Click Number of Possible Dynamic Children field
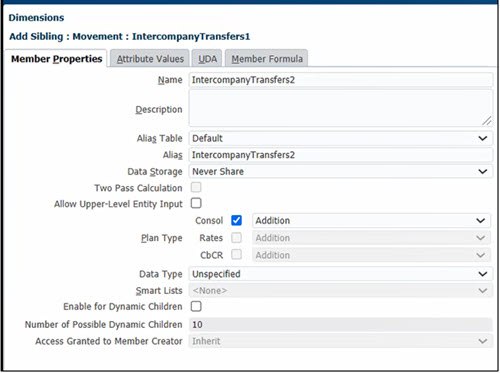500x373 pixels. [x=341, y=325]
